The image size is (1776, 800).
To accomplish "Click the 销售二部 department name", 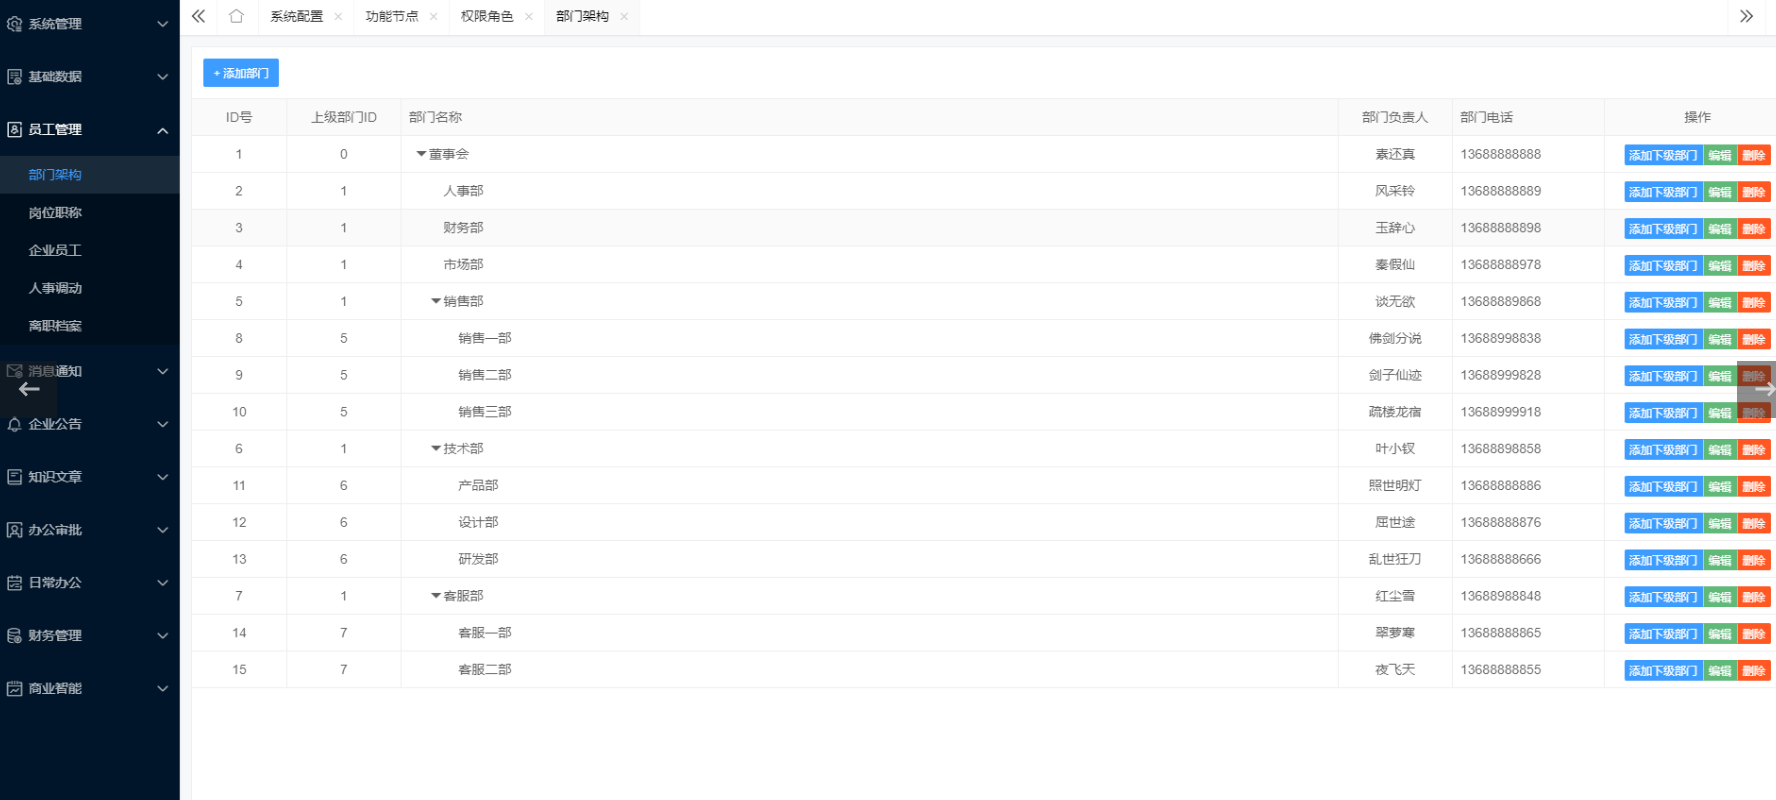I will pos(485,375).
